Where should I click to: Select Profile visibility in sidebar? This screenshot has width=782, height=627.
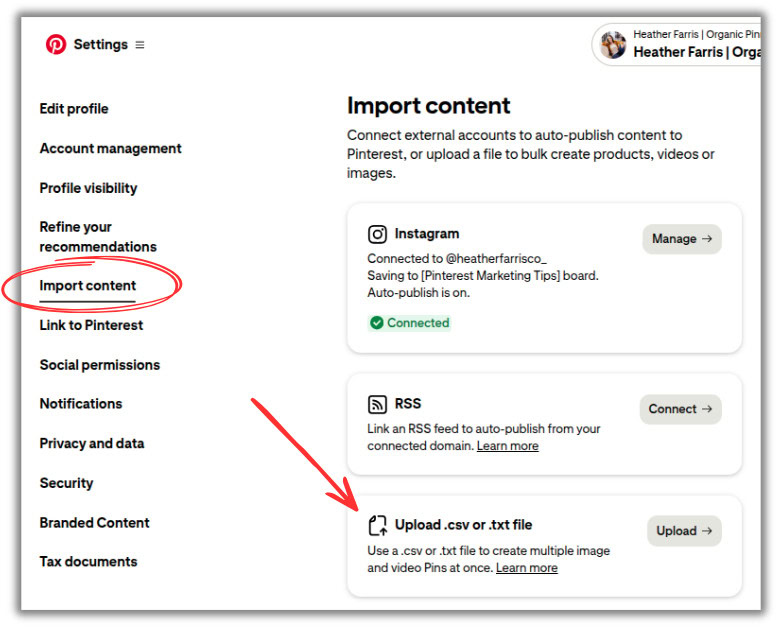coord(88,188)
